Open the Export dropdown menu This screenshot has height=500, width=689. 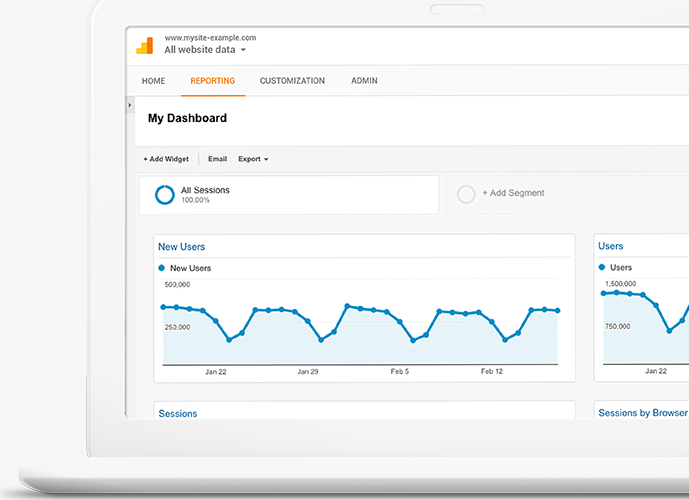pos(253,159)
